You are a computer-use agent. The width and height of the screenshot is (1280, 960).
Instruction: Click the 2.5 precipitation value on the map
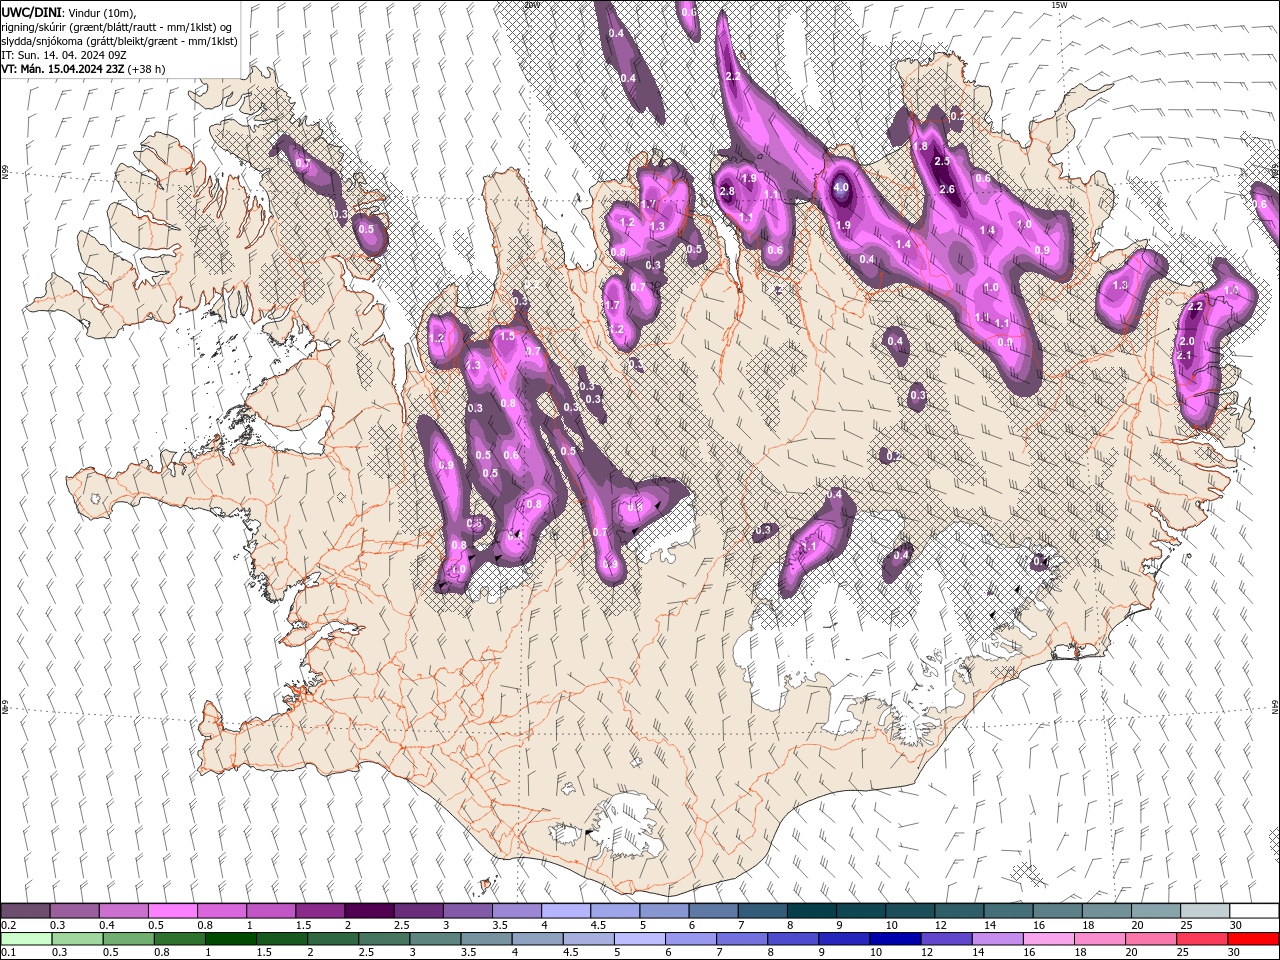pos(941,161)
